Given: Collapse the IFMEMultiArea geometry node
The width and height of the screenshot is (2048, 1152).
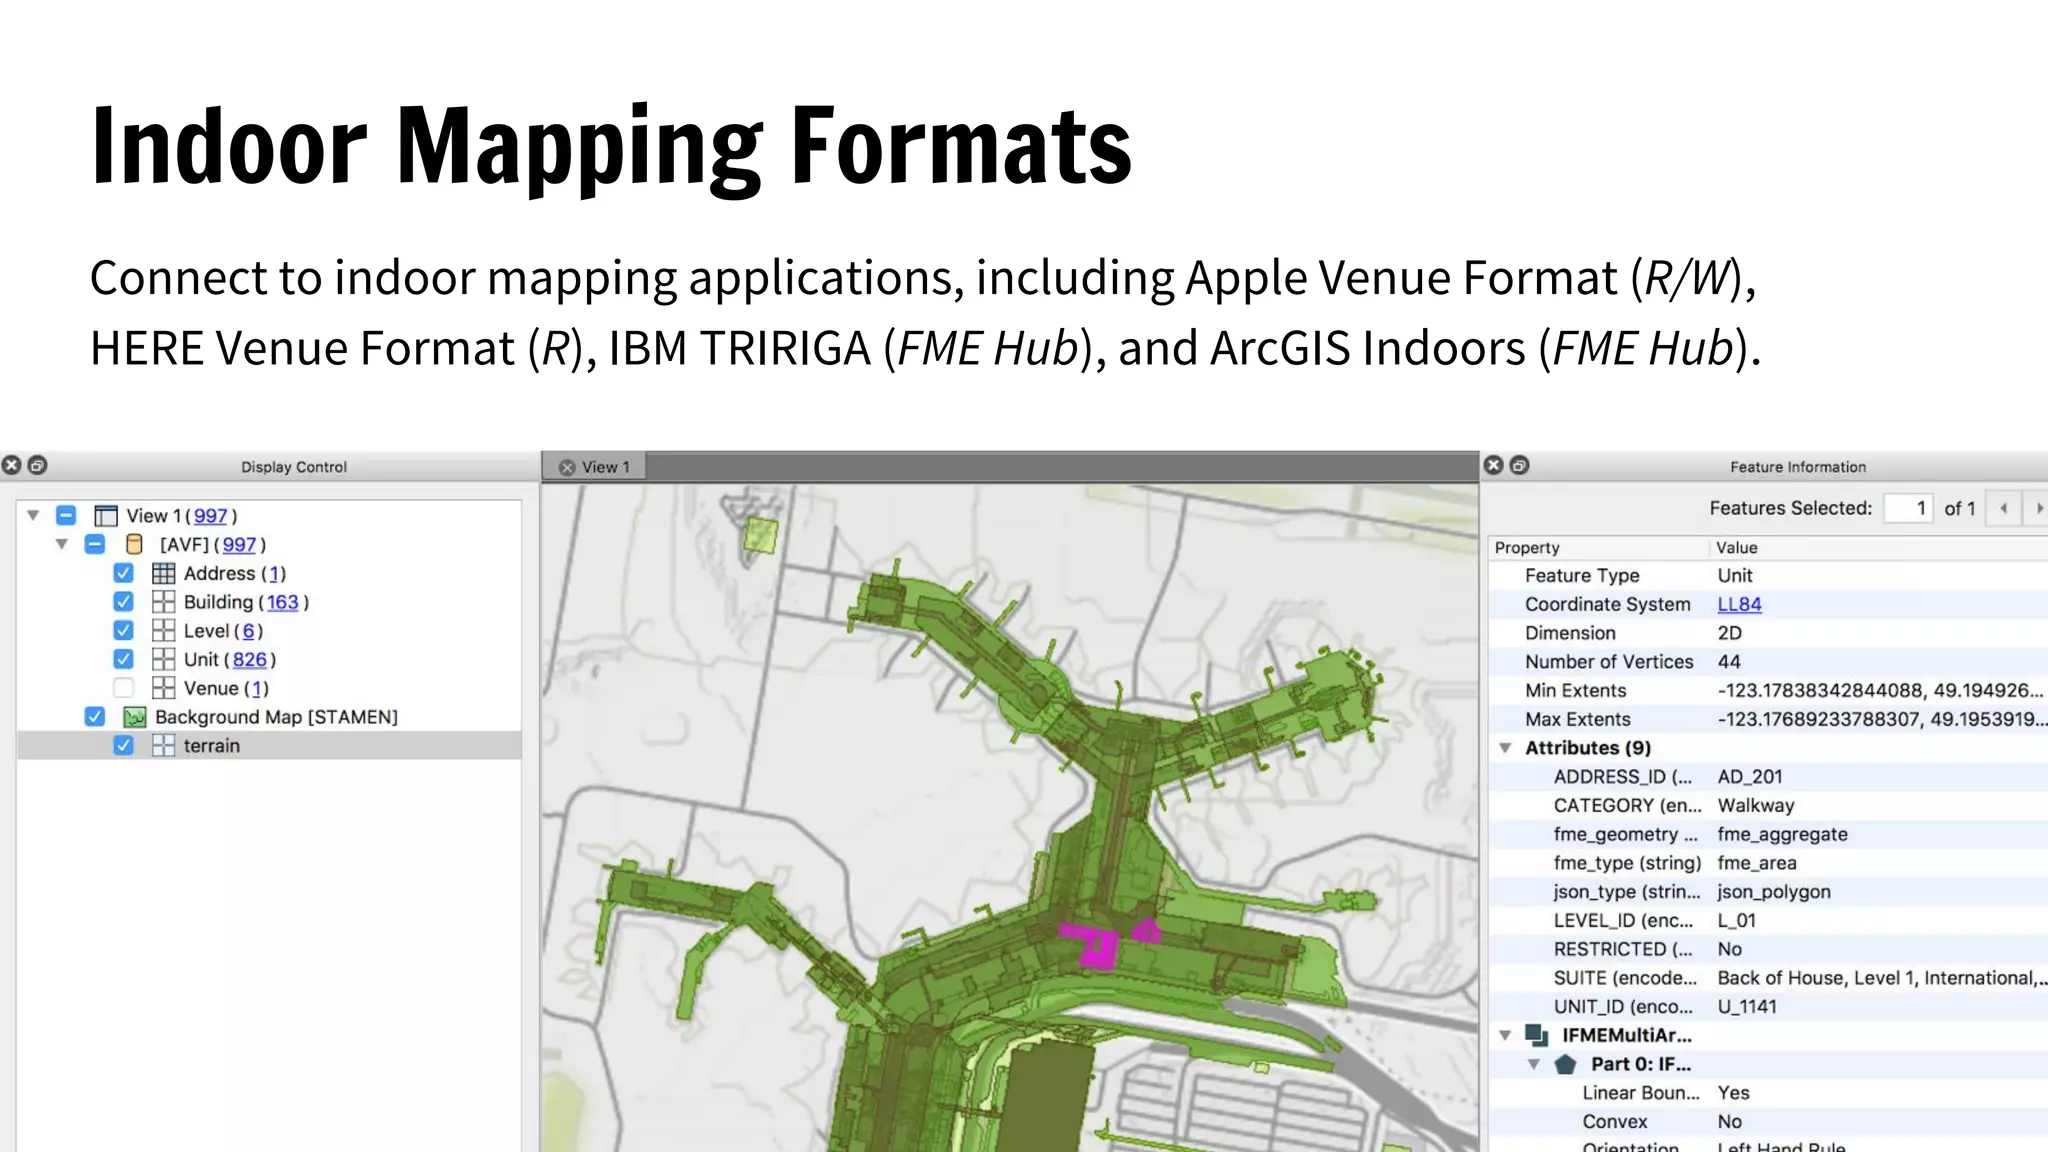Looking at the screenshot, I should coord(1505,1035).
